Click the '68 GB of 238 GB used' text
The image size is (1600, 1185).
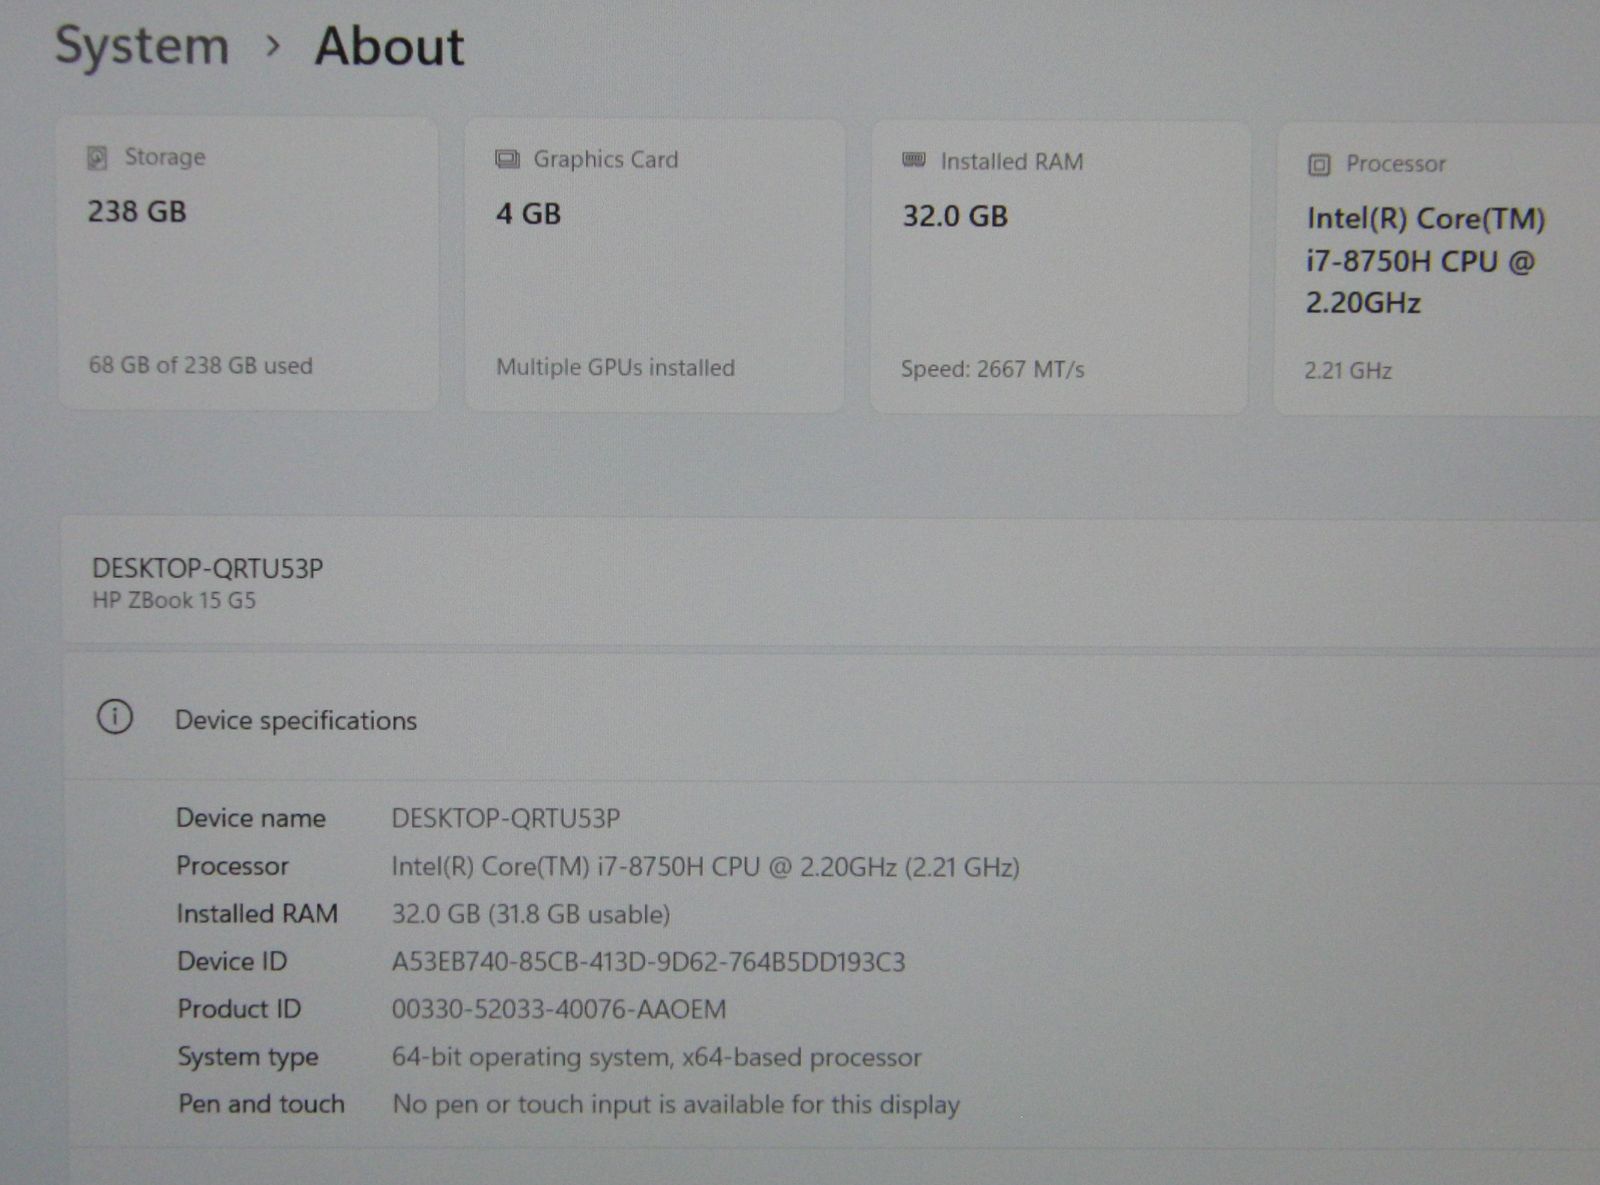[200, 366]
